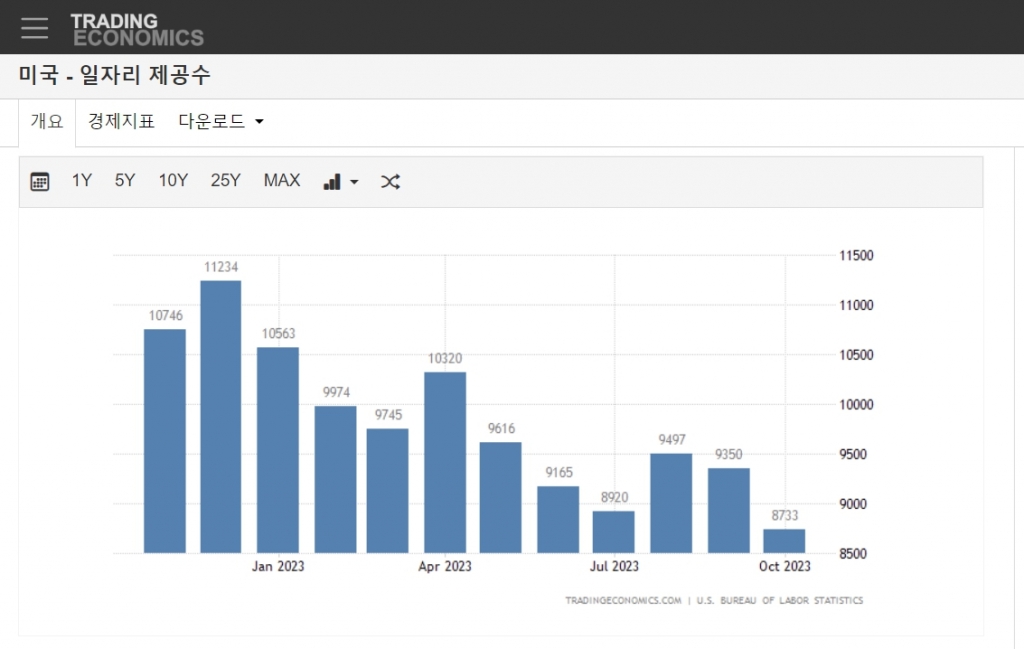
Task: Select the MAX time range
Action: click(x=282, y=181)
